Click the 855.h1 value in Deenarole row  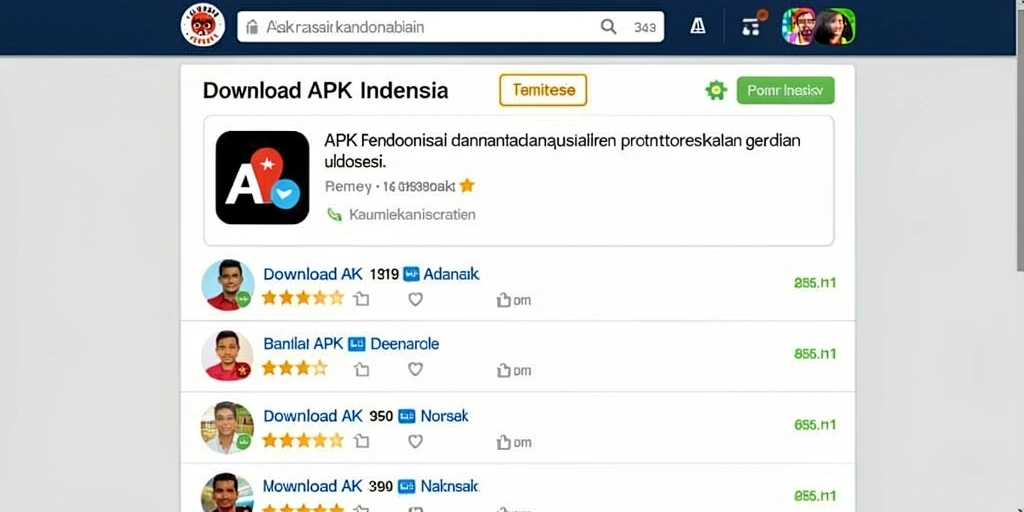click(814, 354)
